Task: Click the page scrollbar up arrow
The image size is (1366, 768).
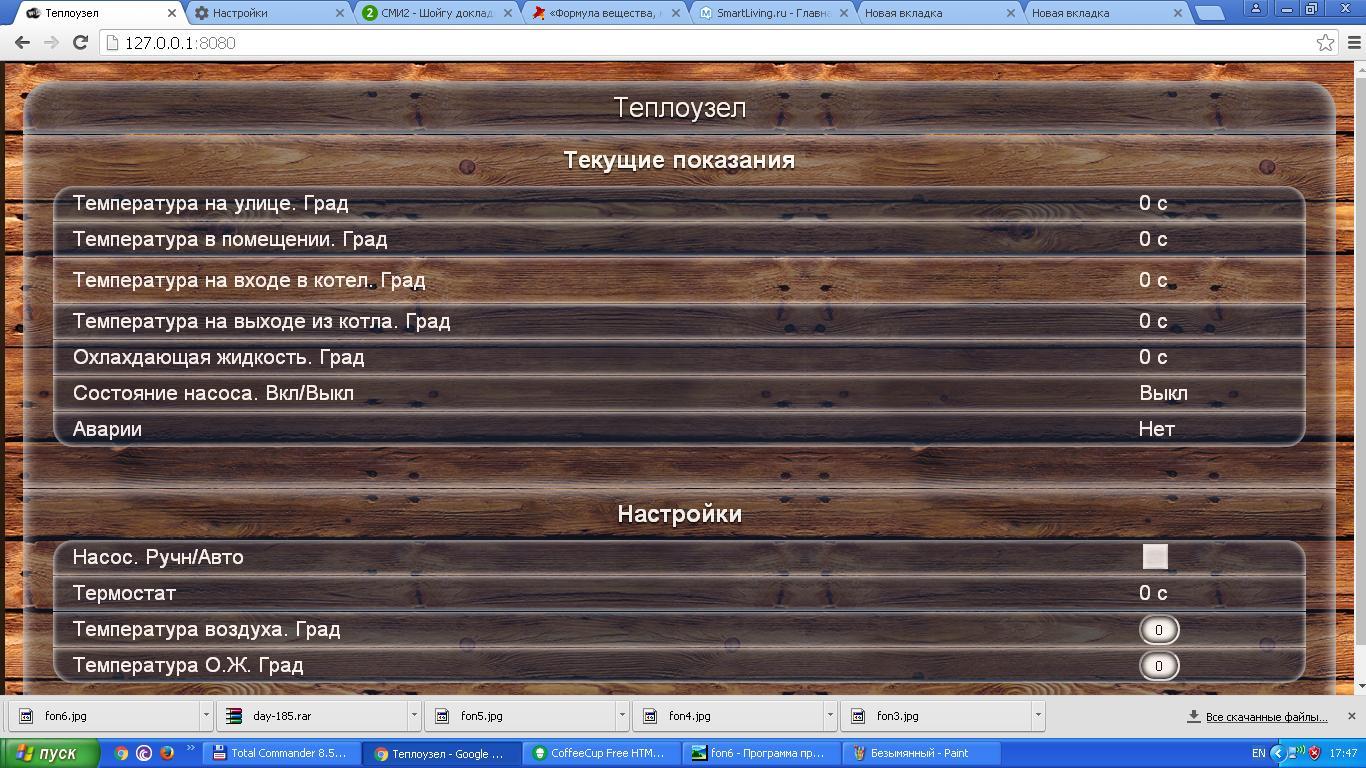Action: pyautogui.click(x=1359, y=69)
